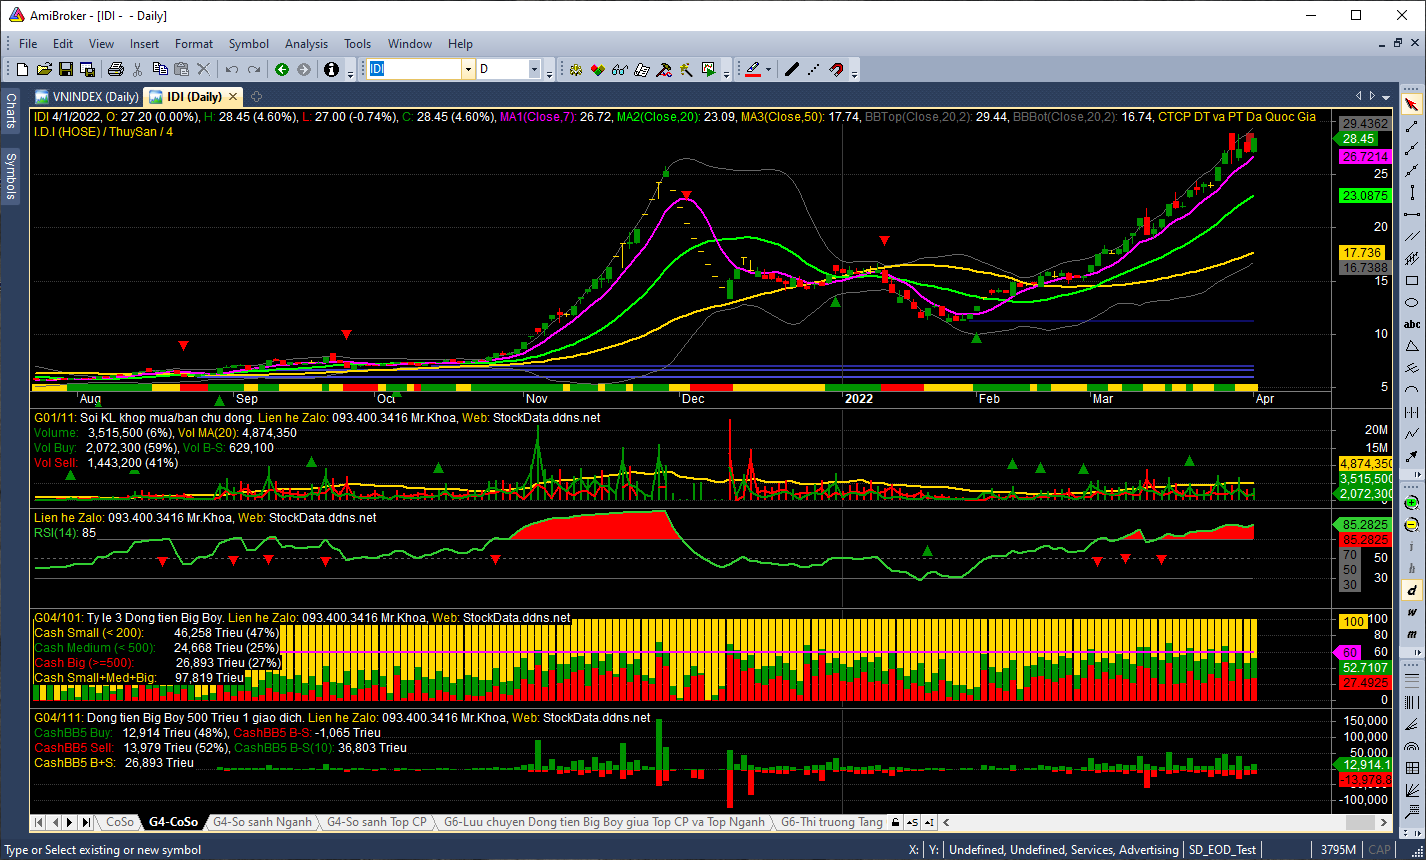The image size is (1426, 860).
Task: Select the abc Text drawing tool
Action: click(1412, 325)
